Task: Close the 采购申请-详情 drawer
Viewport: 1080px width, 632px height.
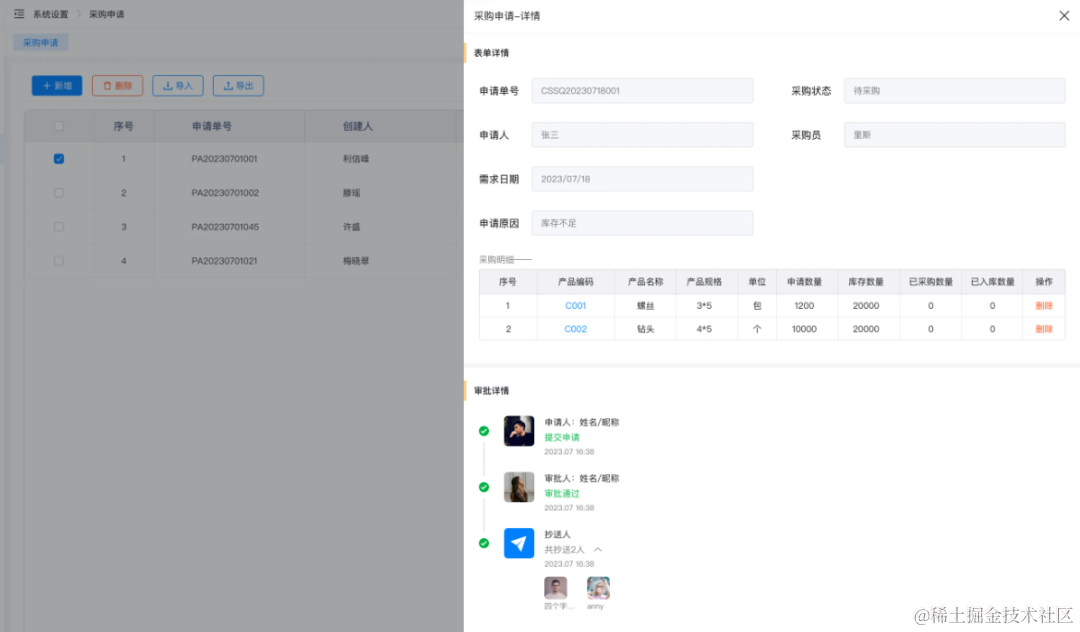Action: pyautogui.click(x=1064, y=16)
